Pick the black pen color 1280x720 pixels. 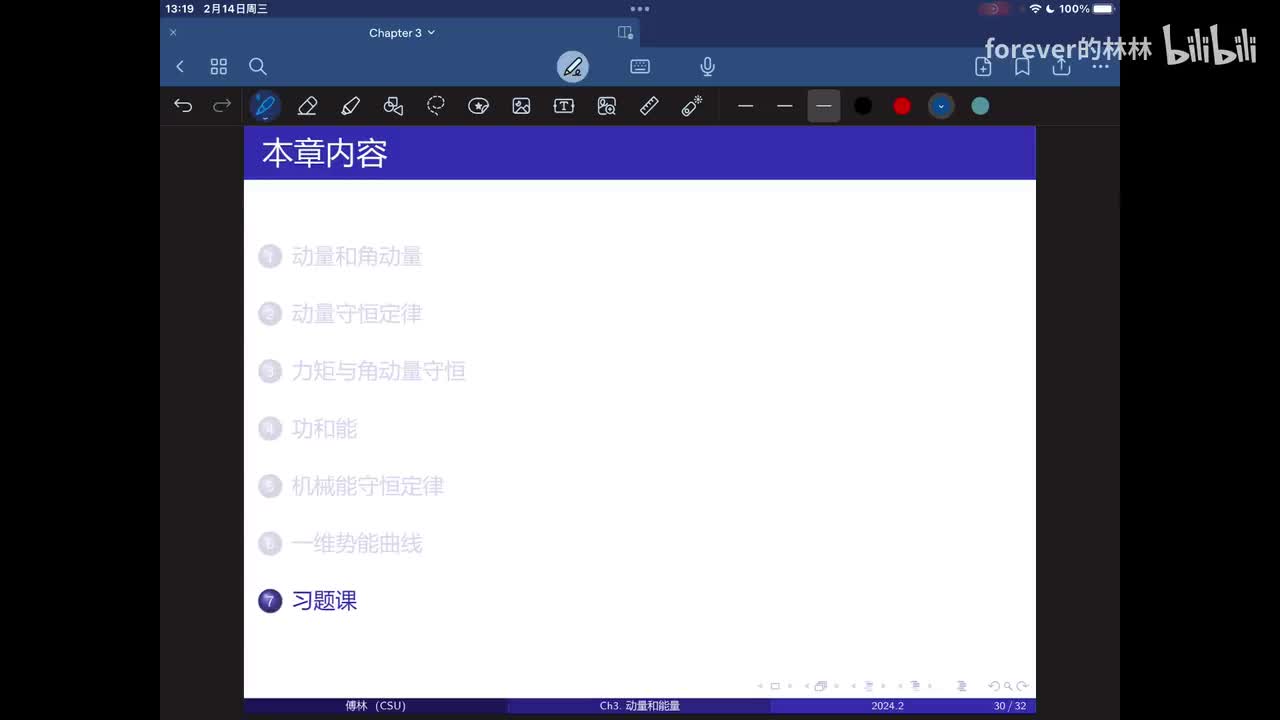(863, 106)
